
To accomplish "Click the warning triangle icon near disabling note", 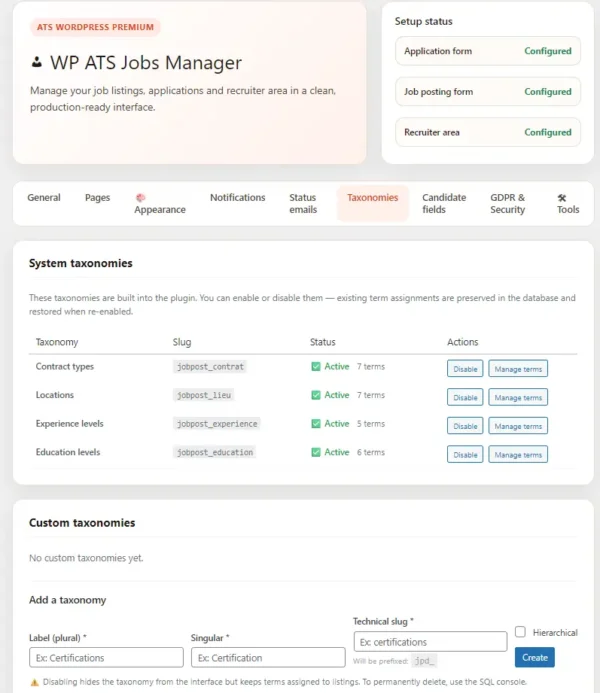I will [34, 682].
